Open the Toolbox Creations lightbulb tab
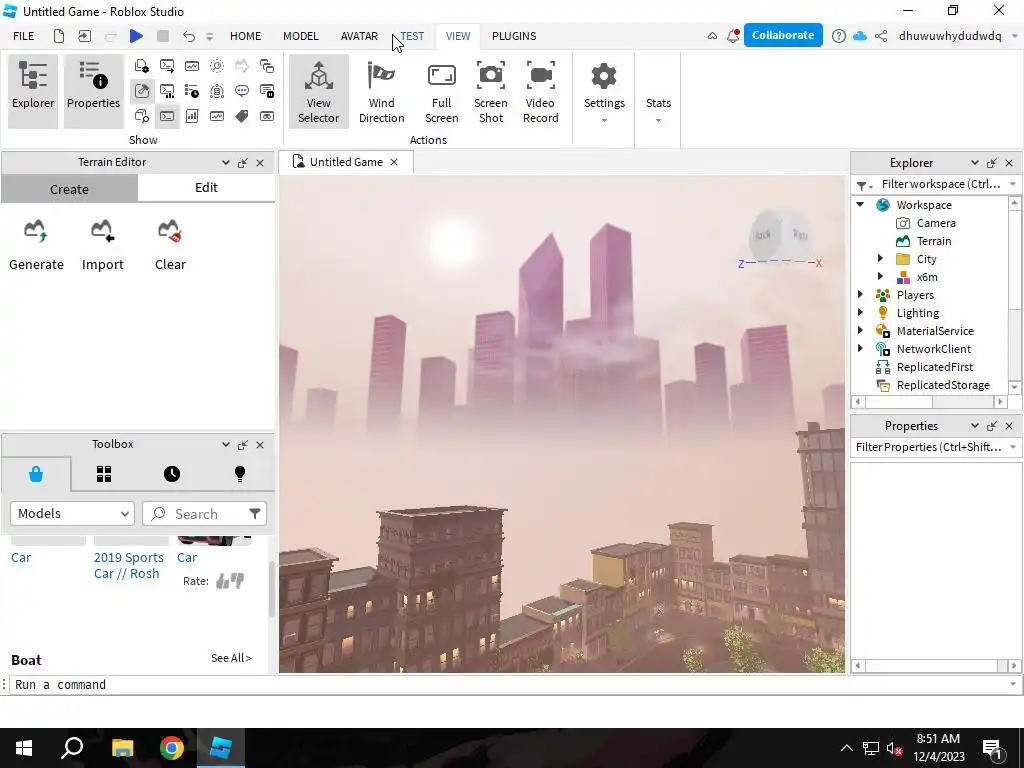Viewport: 1024px width, 768px height. coord(240,474)
